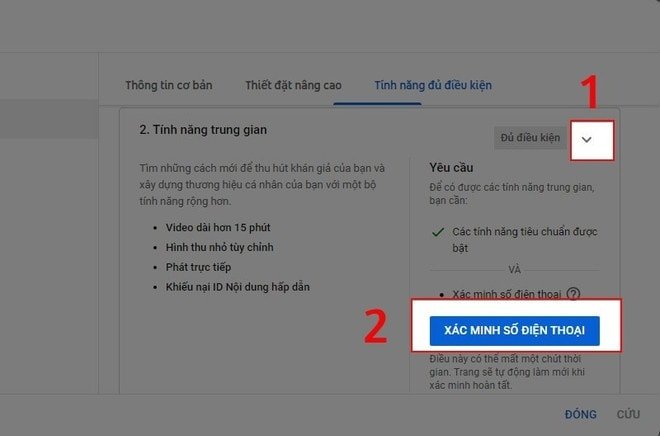The width and height of the screenshot is (660, 436).
Task: Click Khiếu nại ID Nội dung hấp dẫn
Action: click(237, 287)
